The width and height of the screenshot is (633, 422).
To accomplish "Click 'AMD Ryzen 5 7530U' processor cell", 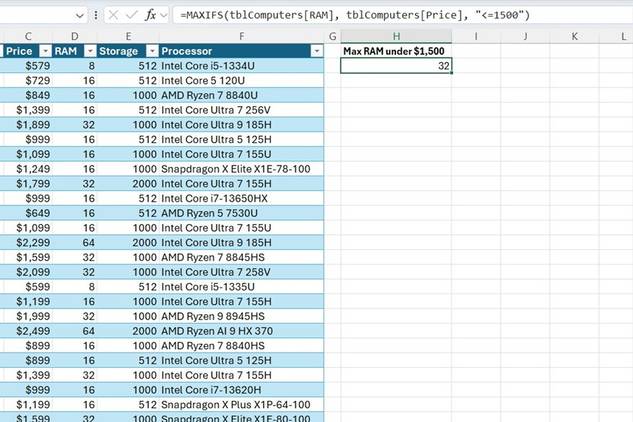I will pos(241,213).
